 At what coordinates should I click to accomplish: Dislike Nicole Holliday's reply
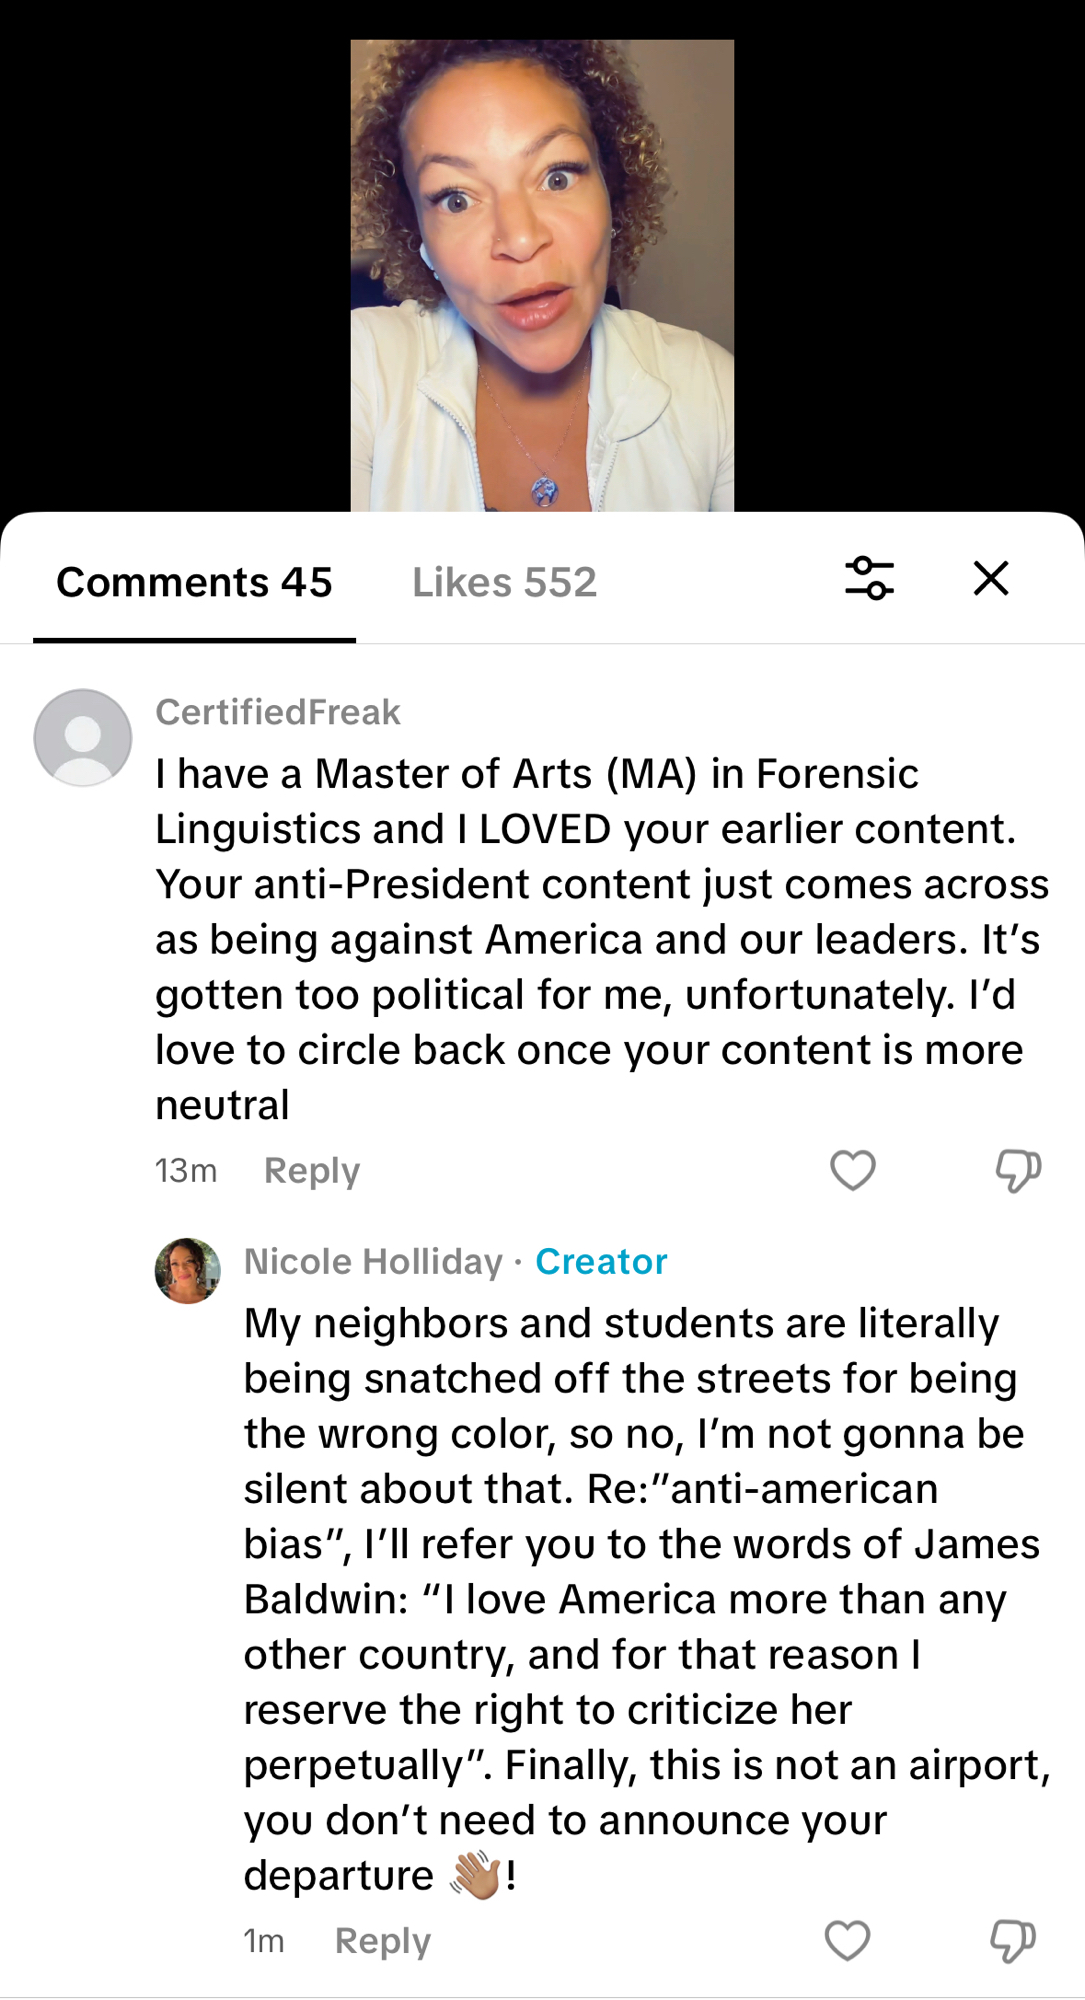pos(1012,1941)
